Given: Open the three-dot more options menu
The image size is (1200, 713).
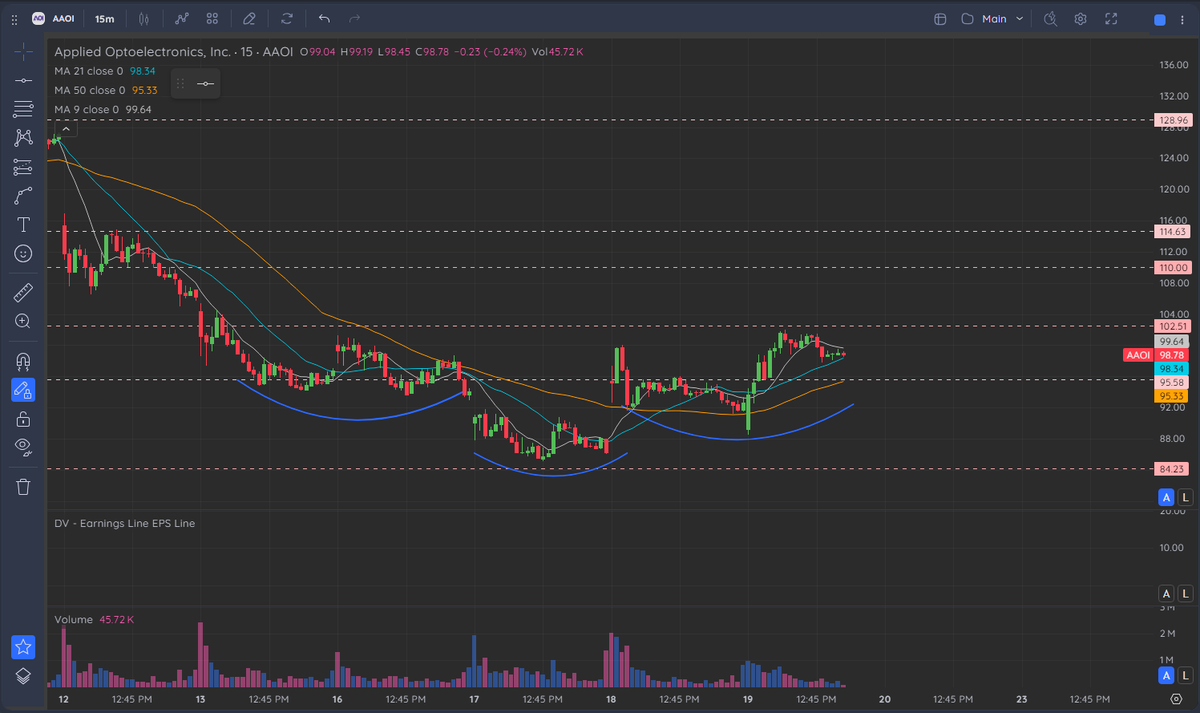Looking at the screenshot, I should coord(1185,19).
